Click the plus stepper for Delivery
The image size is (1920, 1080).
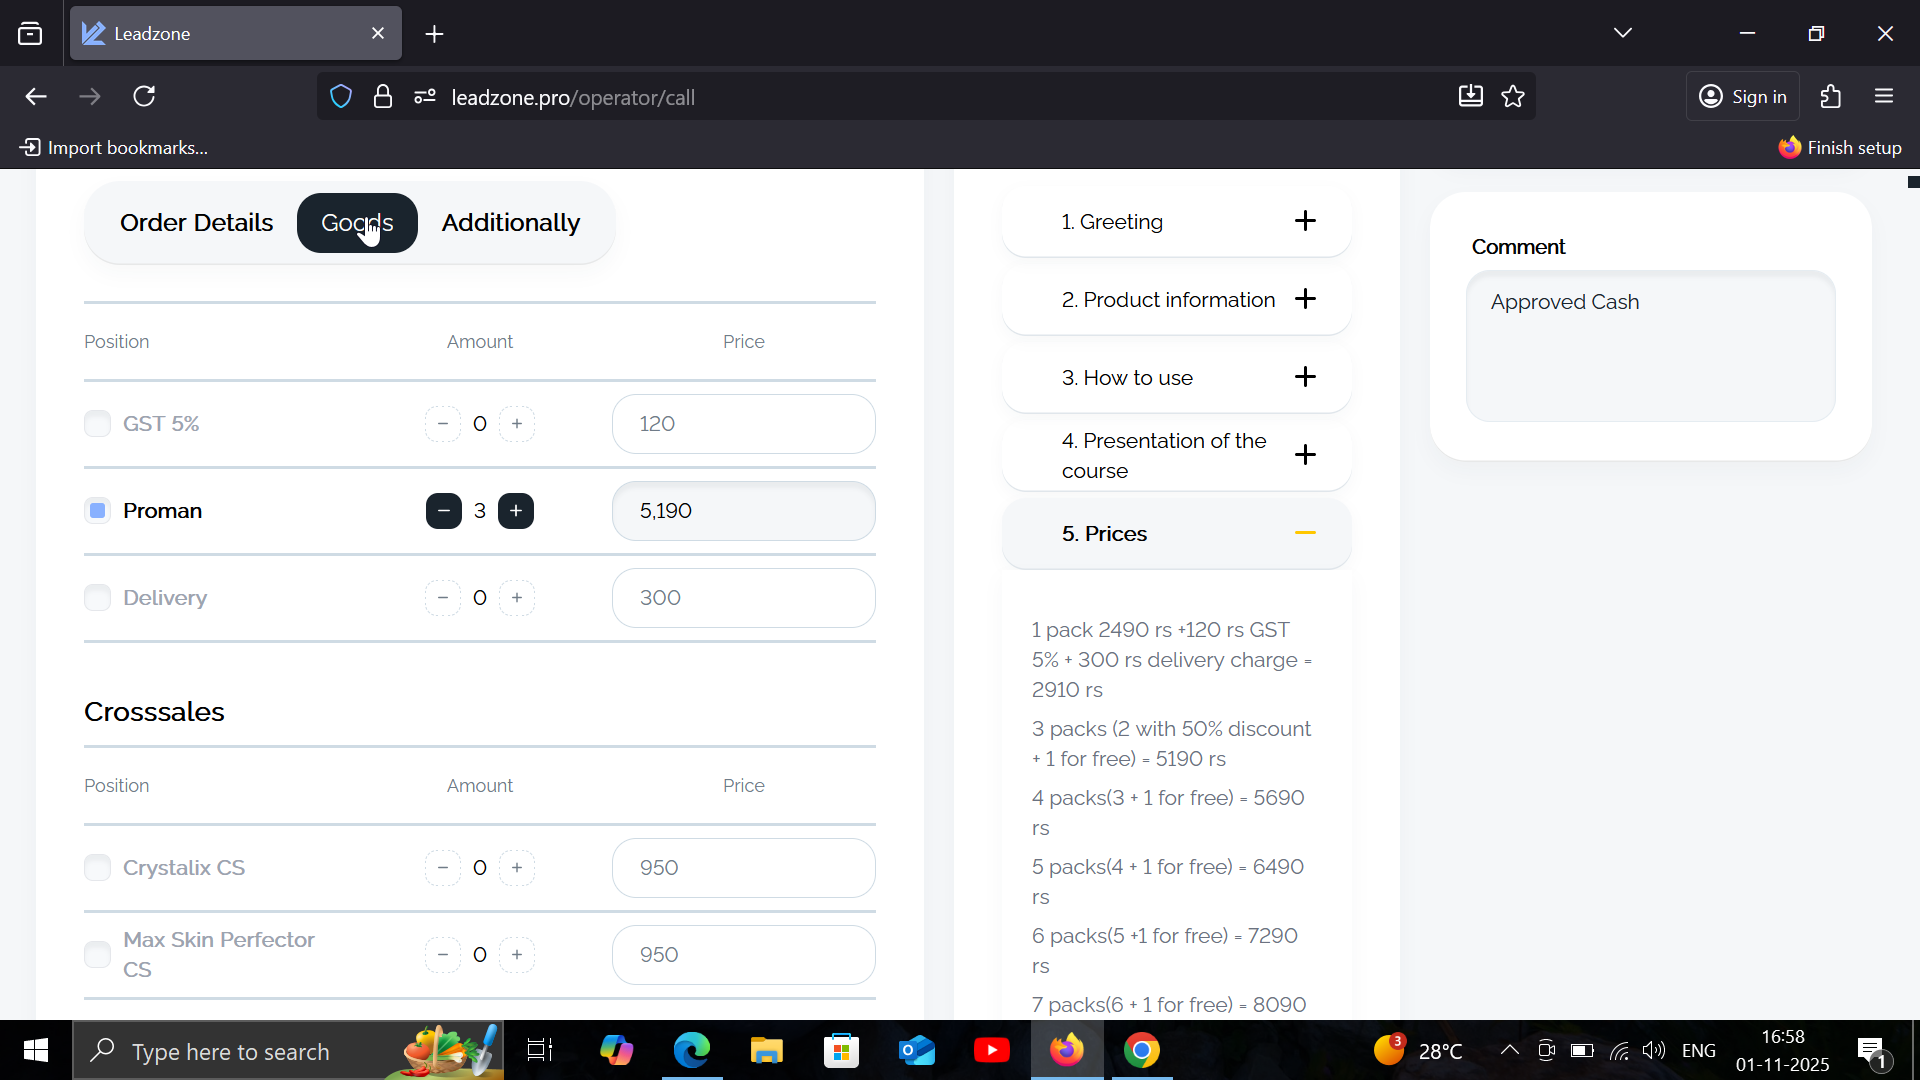pyautogui.click(x=517, y=598)
